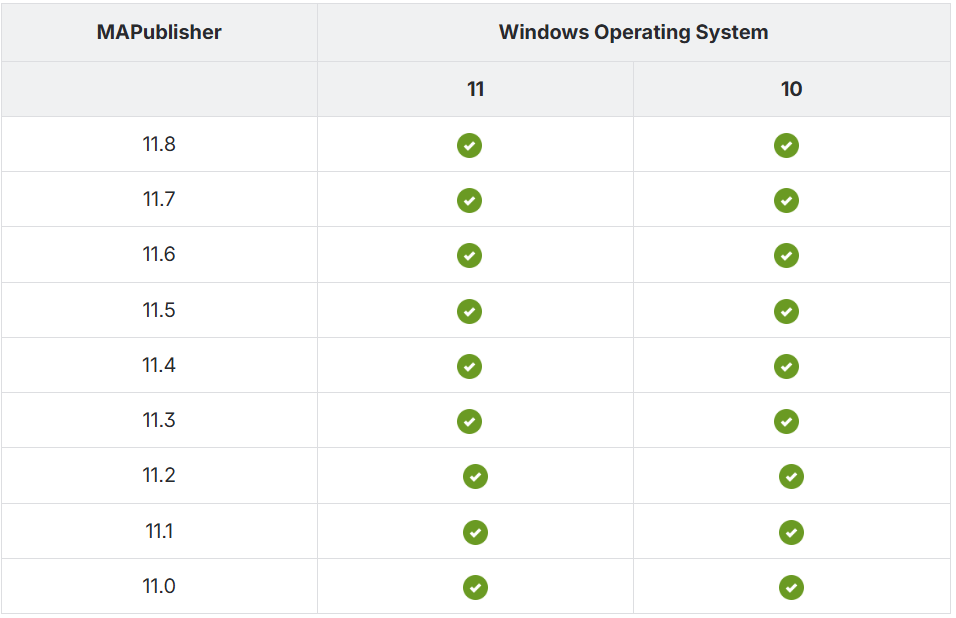Select the MAPublisher version 11.5 cell
The width and height of the screenshot is (956, 618).
pyautogui.click(x=159, y=310)
